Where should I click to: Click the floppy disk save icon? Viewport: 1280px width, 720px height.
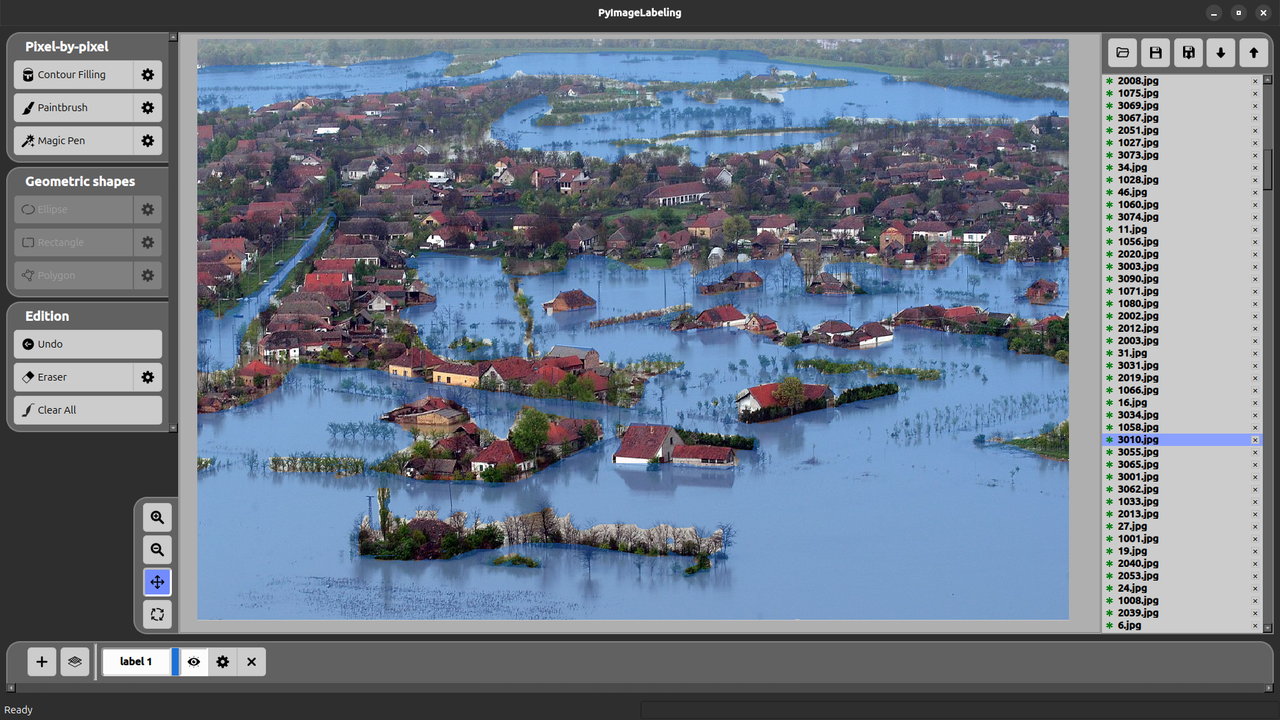tap(1155, 53)
